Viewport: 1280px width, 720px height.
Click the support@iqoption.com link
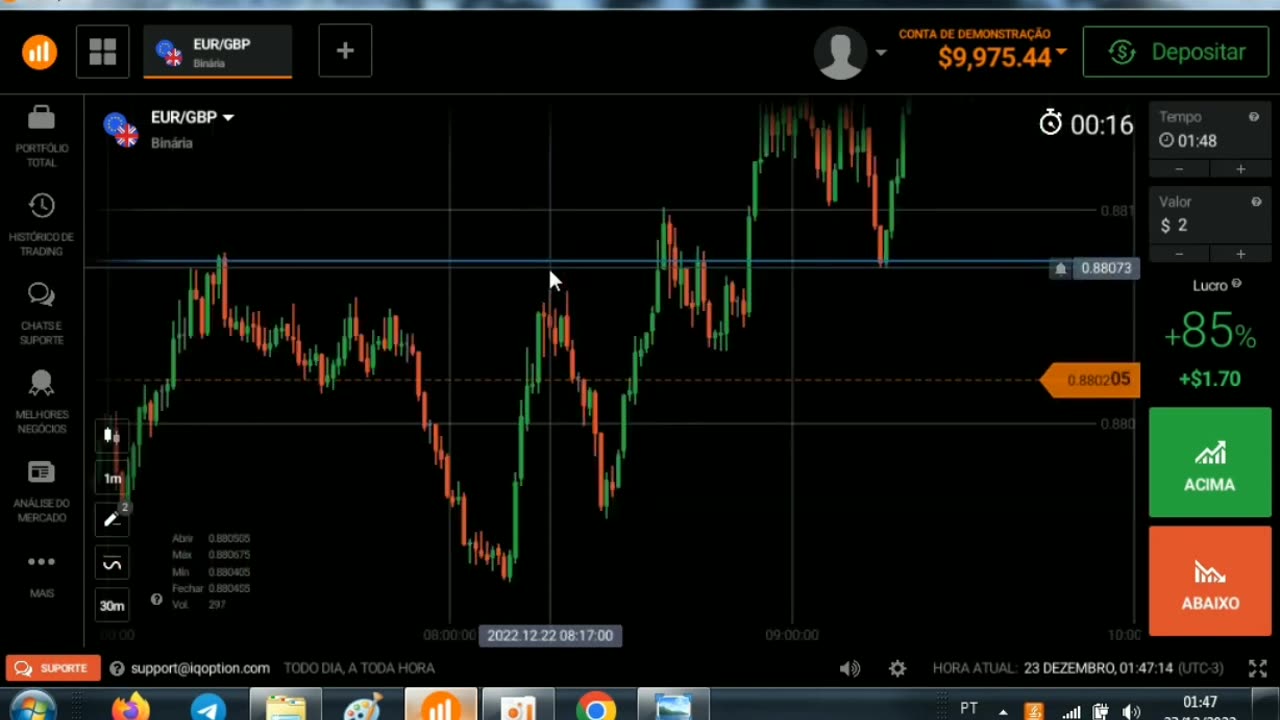click(x=200, y=668)
